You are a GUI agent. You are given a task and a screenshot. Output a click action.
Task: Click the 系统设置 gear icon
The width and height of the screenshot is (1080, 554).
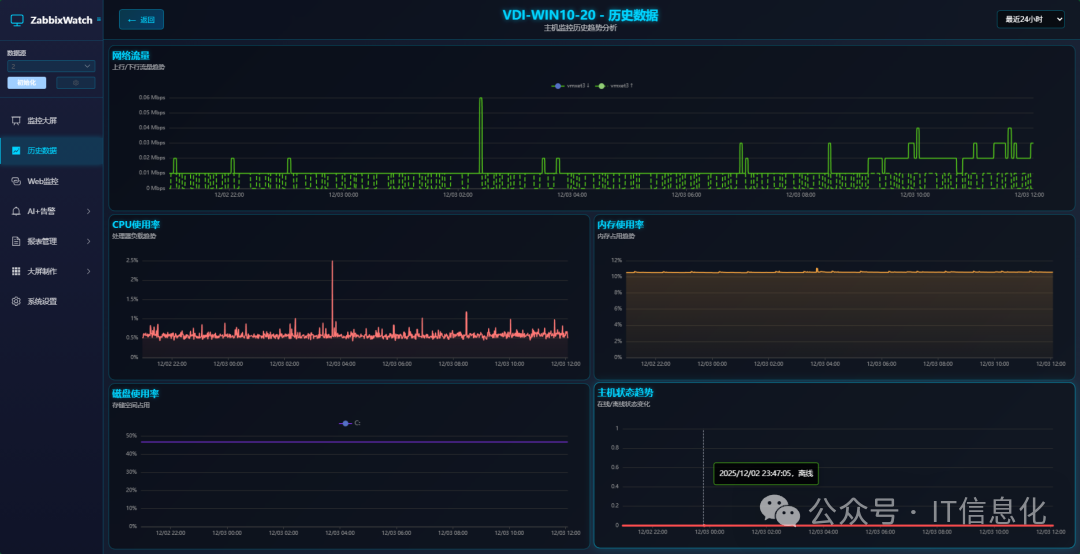tap(16, 301)
